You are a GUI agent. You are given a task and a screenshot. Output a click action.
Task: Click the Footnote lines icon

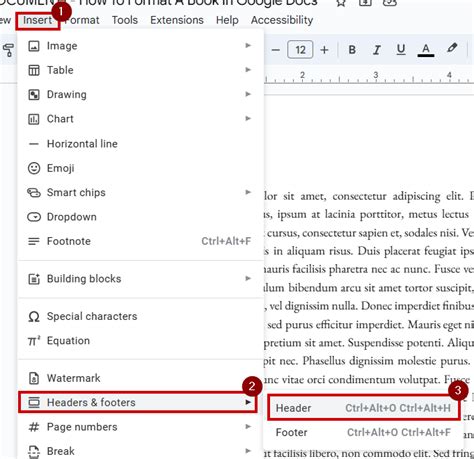(x=34, y=241)
